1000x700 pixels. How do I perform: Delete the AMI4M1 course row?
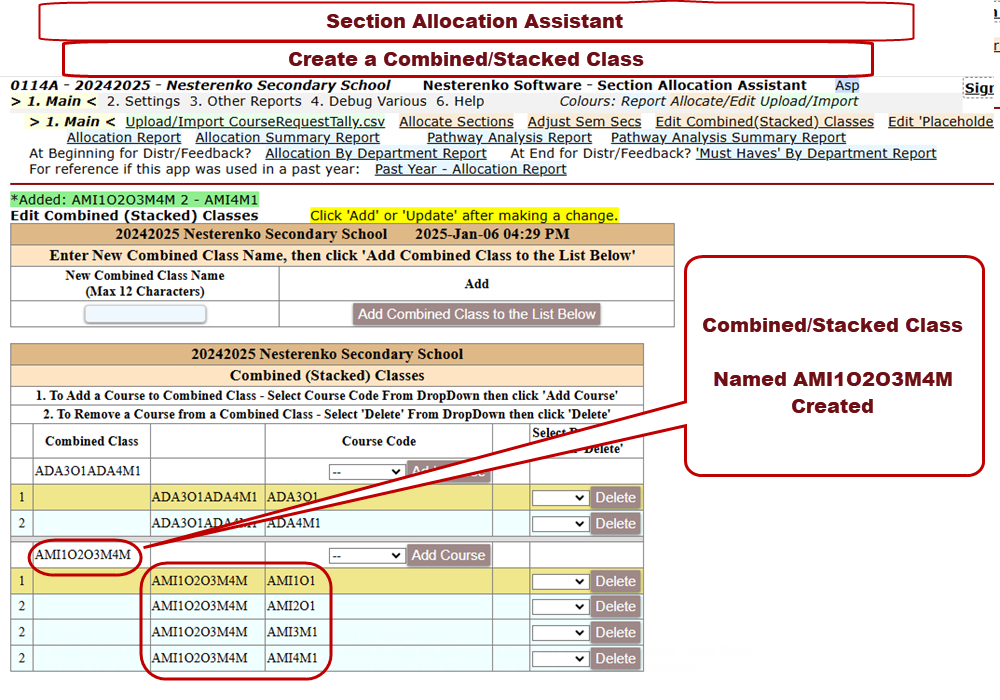[615, 658]
